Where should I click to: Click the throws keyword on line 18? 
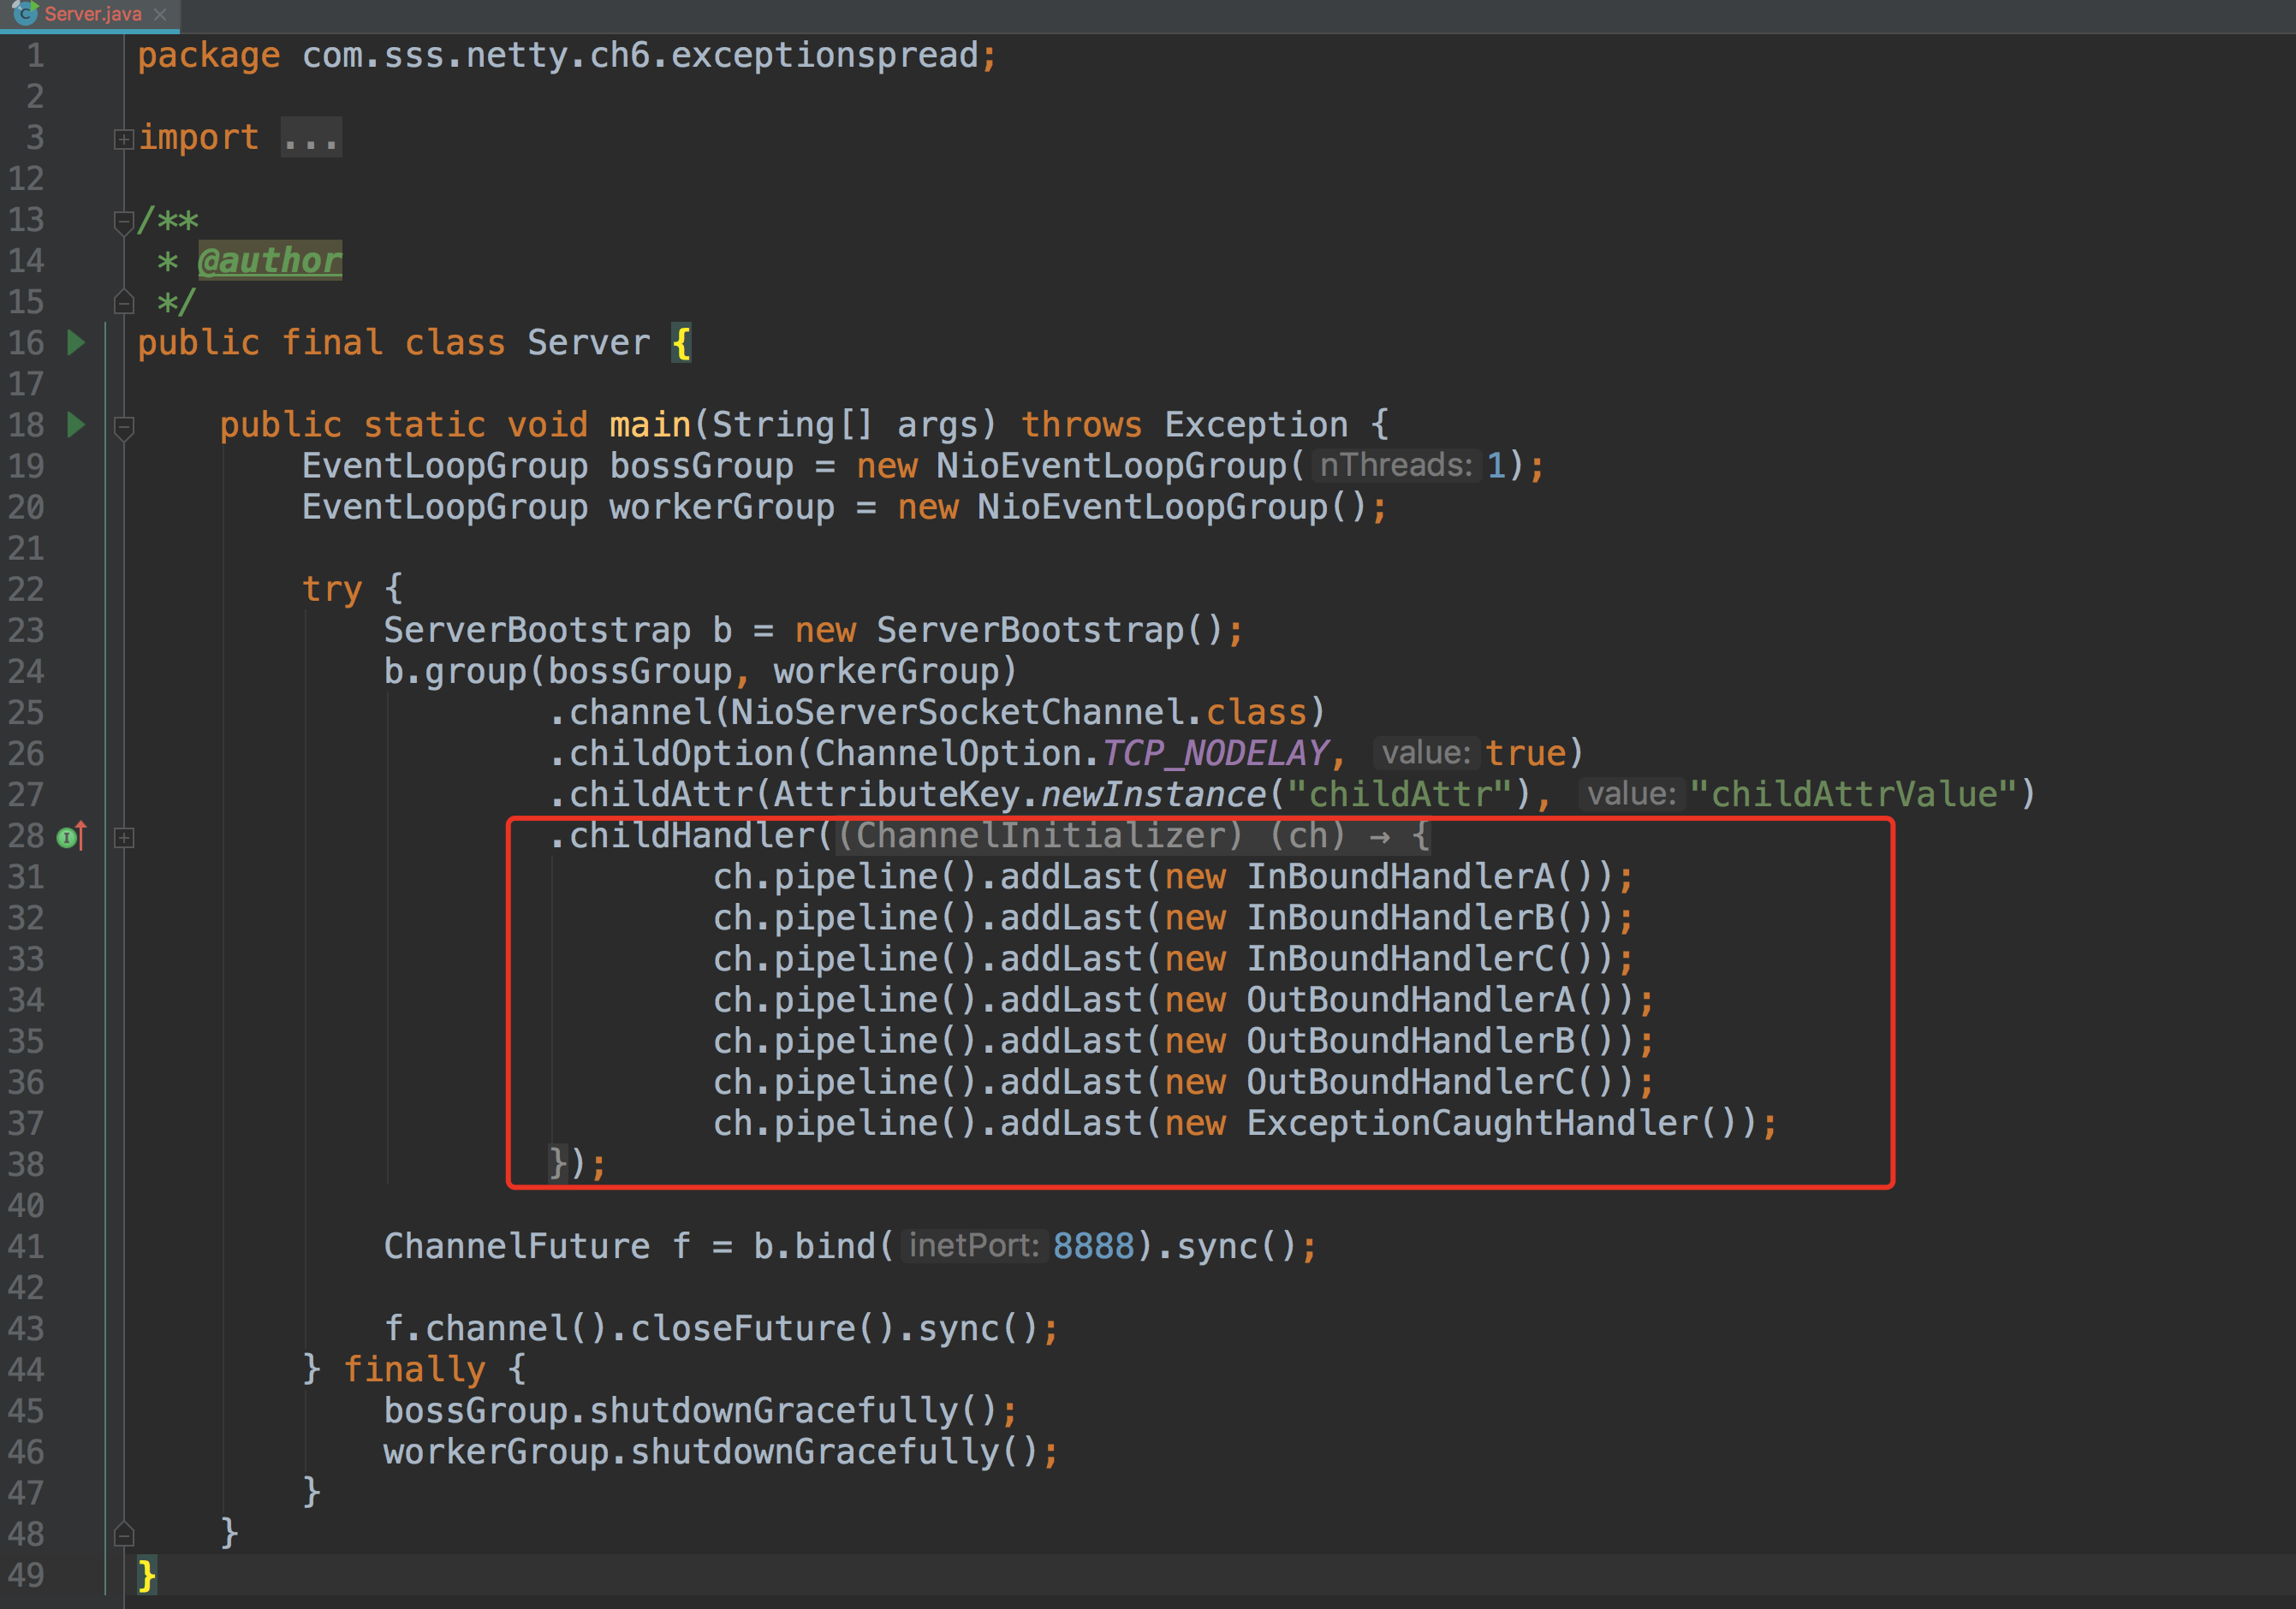click(x=1081, y=425)
